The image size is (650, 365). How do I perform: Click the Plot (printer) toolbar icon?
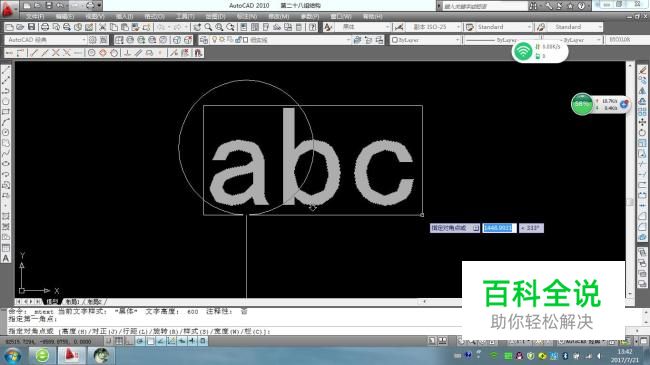[45, 27]
